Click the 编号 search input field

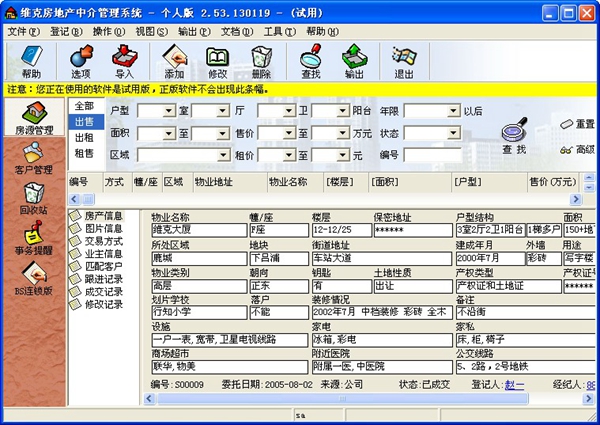pos(432,155)
